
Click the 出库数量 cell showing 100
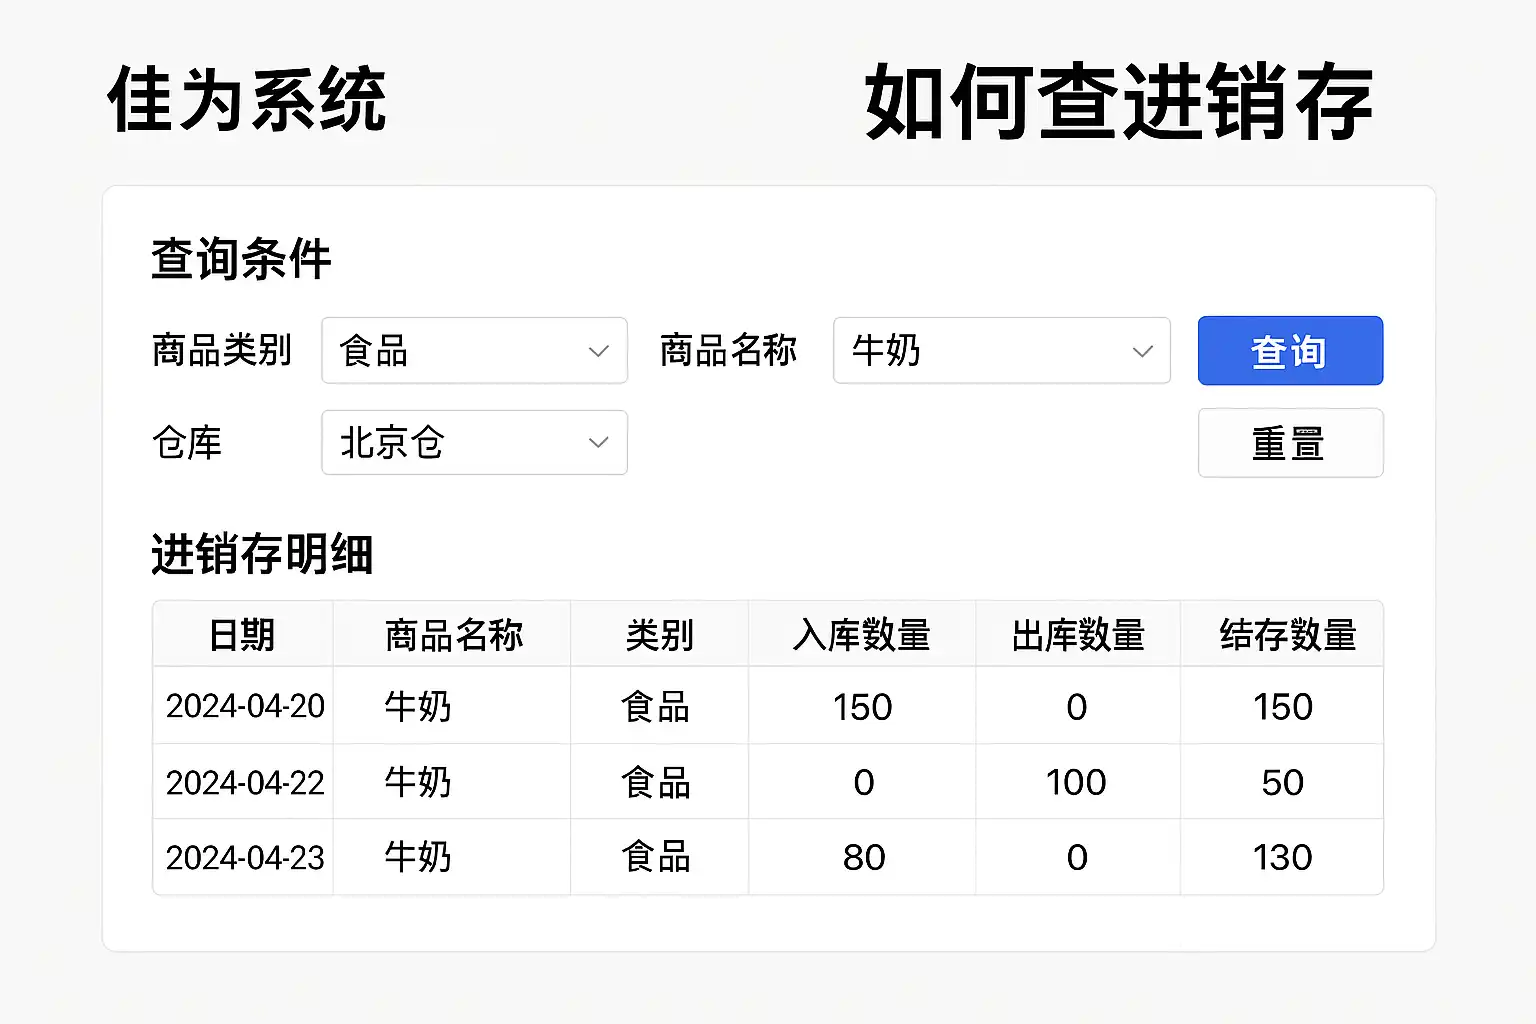point(1076,782)
